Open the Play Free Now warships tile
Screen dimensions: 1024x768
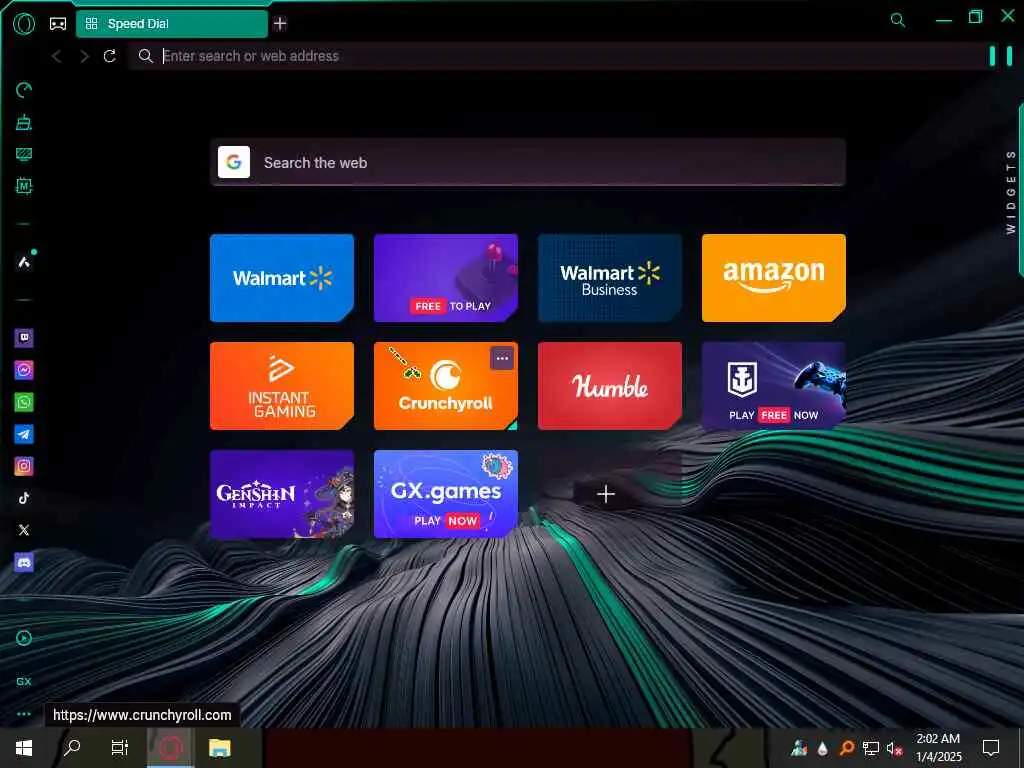[x=774, y=386]
